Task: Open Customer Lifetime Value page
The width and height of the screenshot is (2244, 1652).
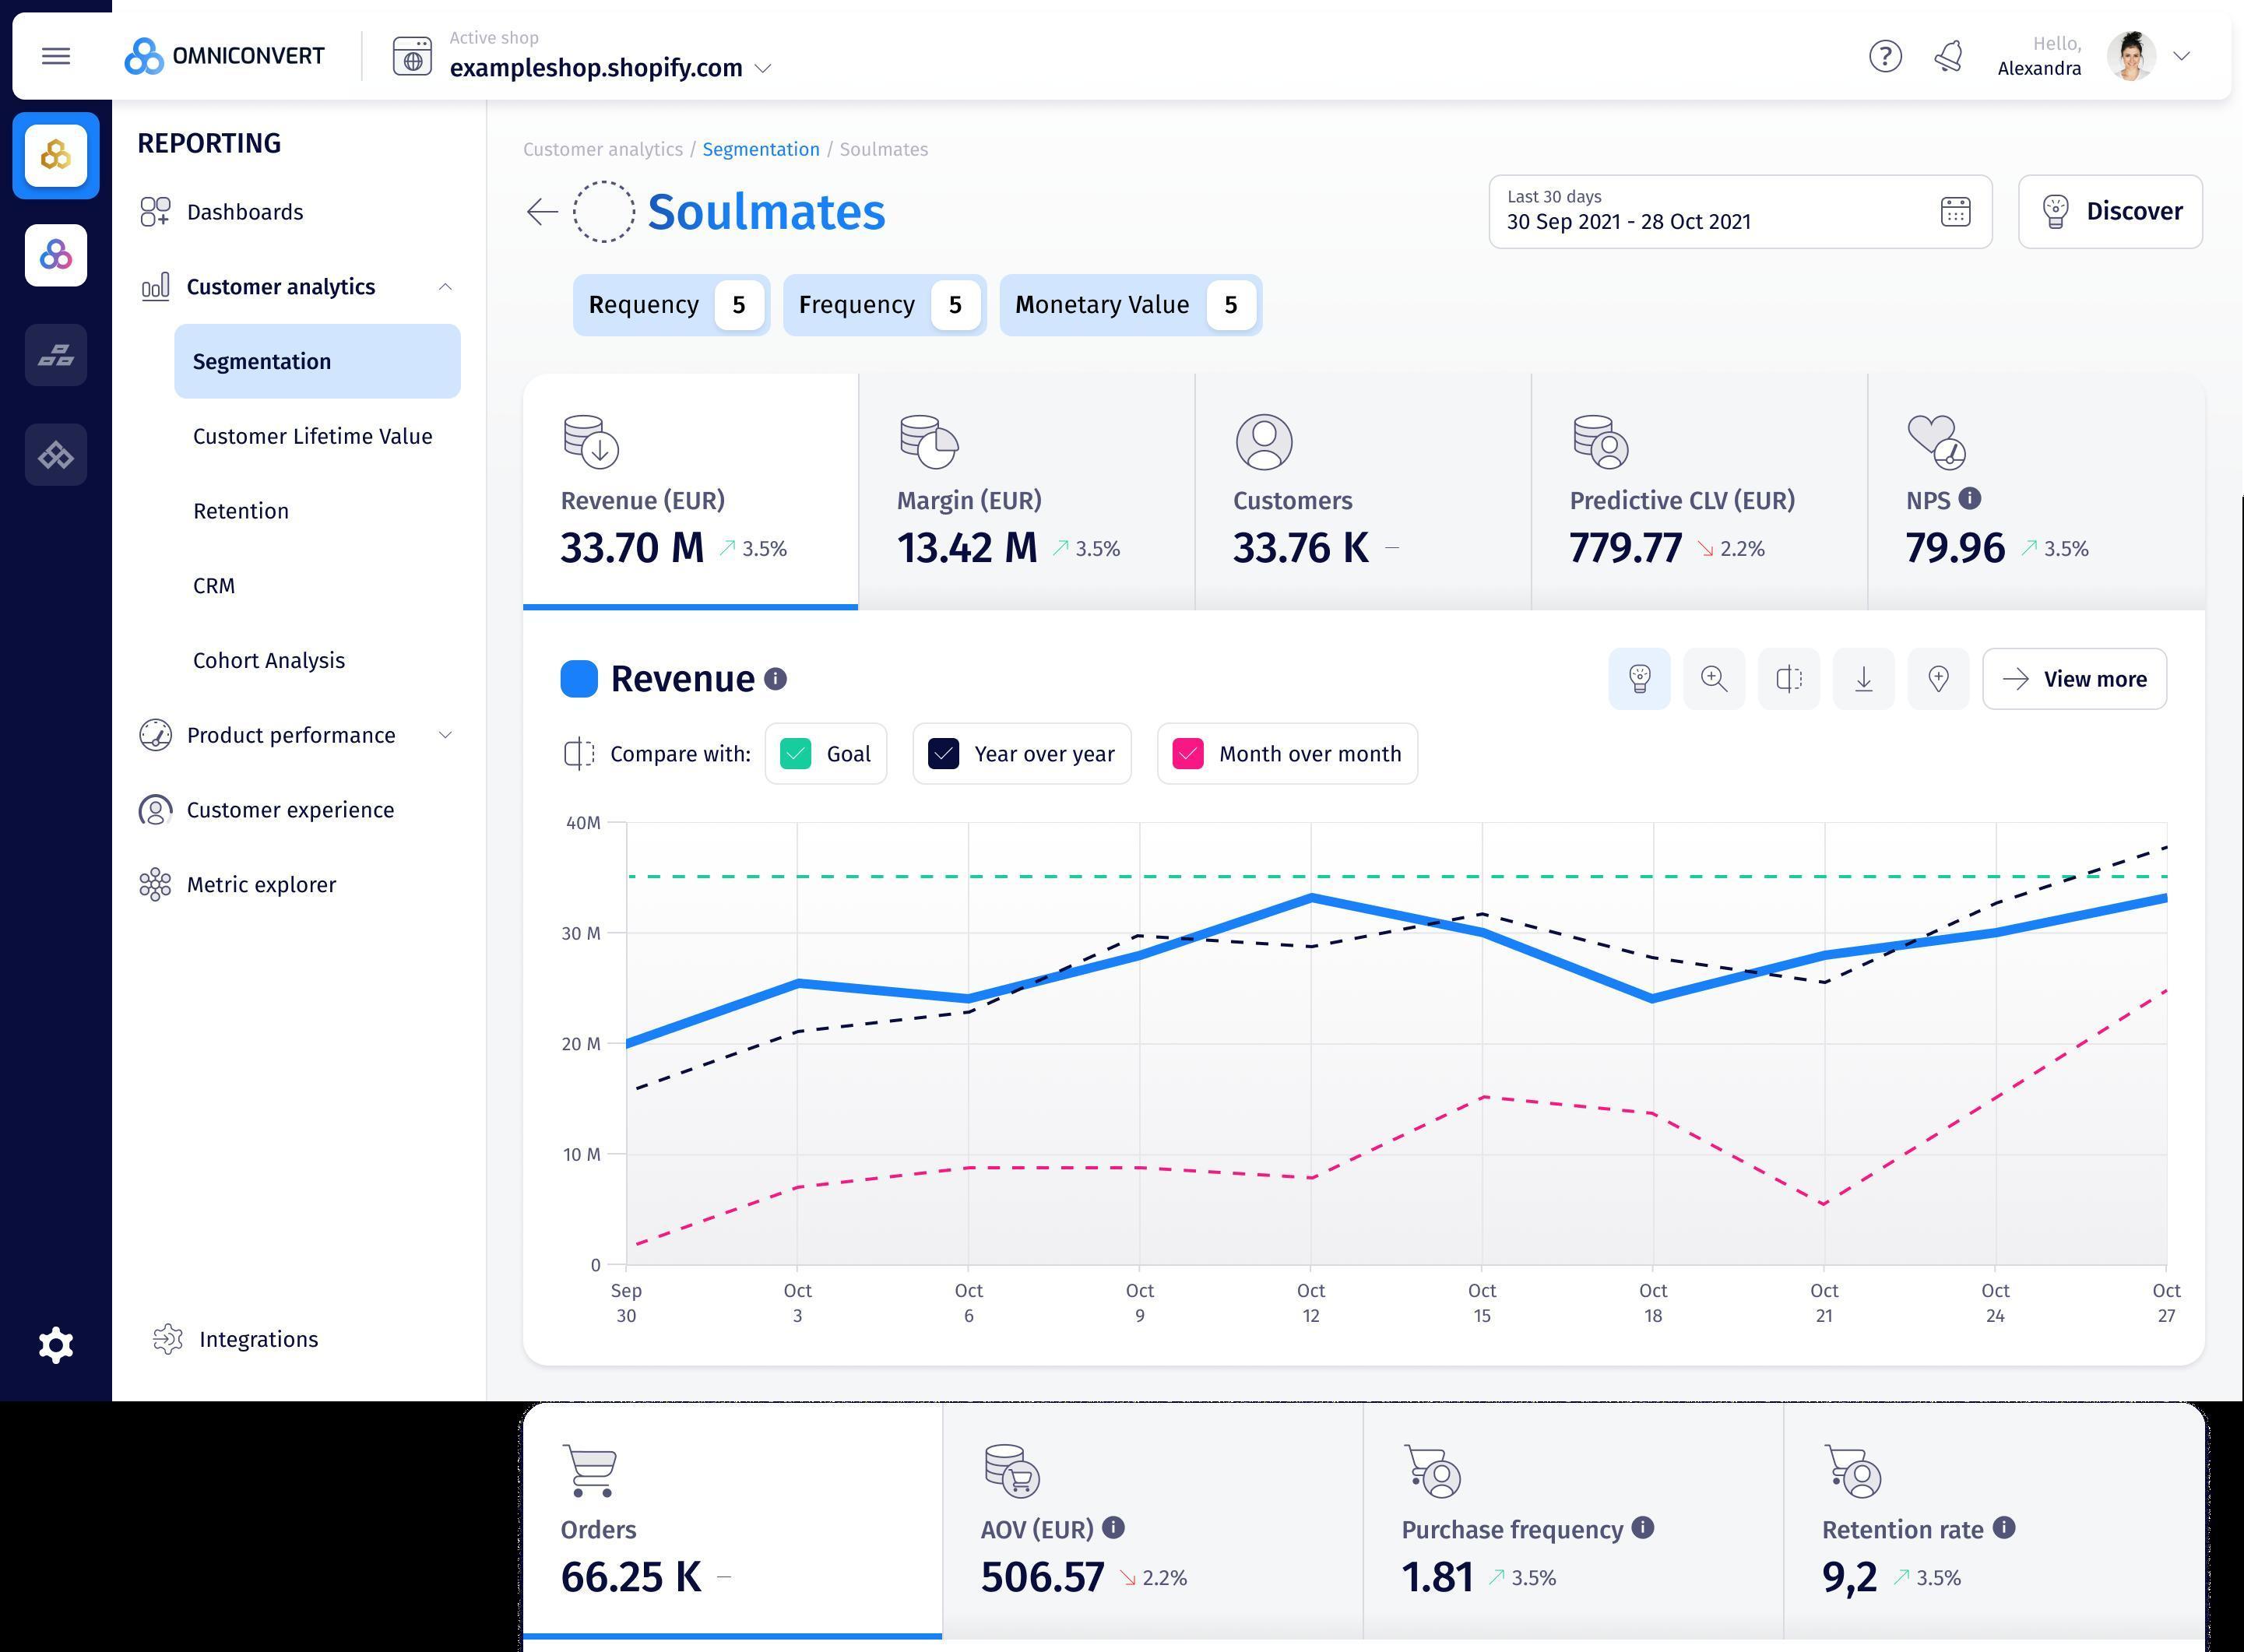Action: [313, 436]
